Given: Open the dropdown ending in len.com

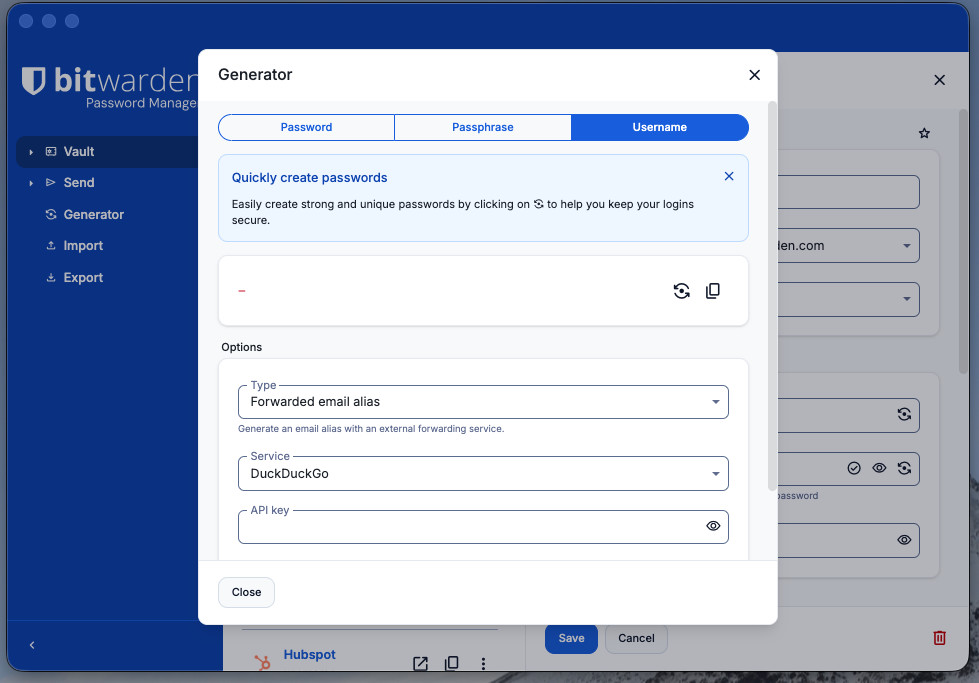Looking at the screenshot, I should coord(849,245).
